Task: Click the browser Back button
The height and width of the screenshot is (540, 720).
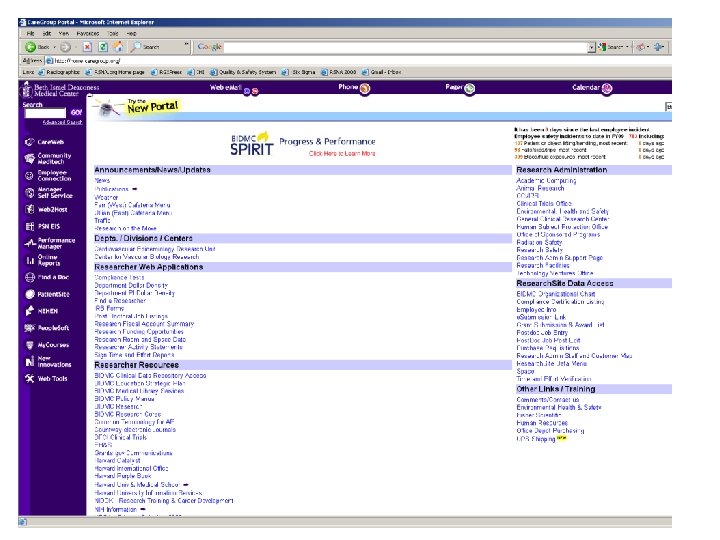Action: tap(37, 47)
